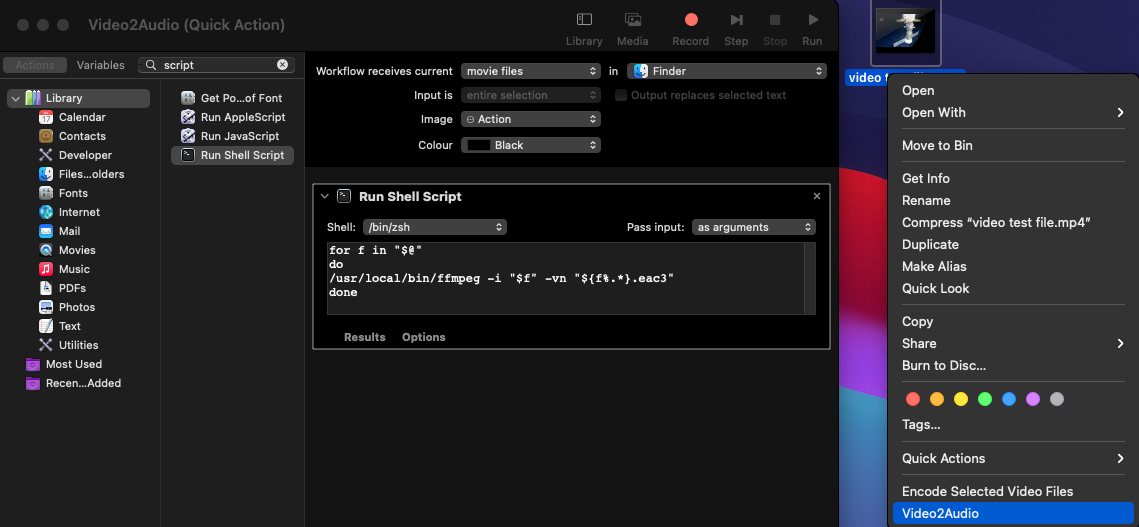Click the action search input field
This screenshot has width=1139, height=527.
click(x=216, y=65)
